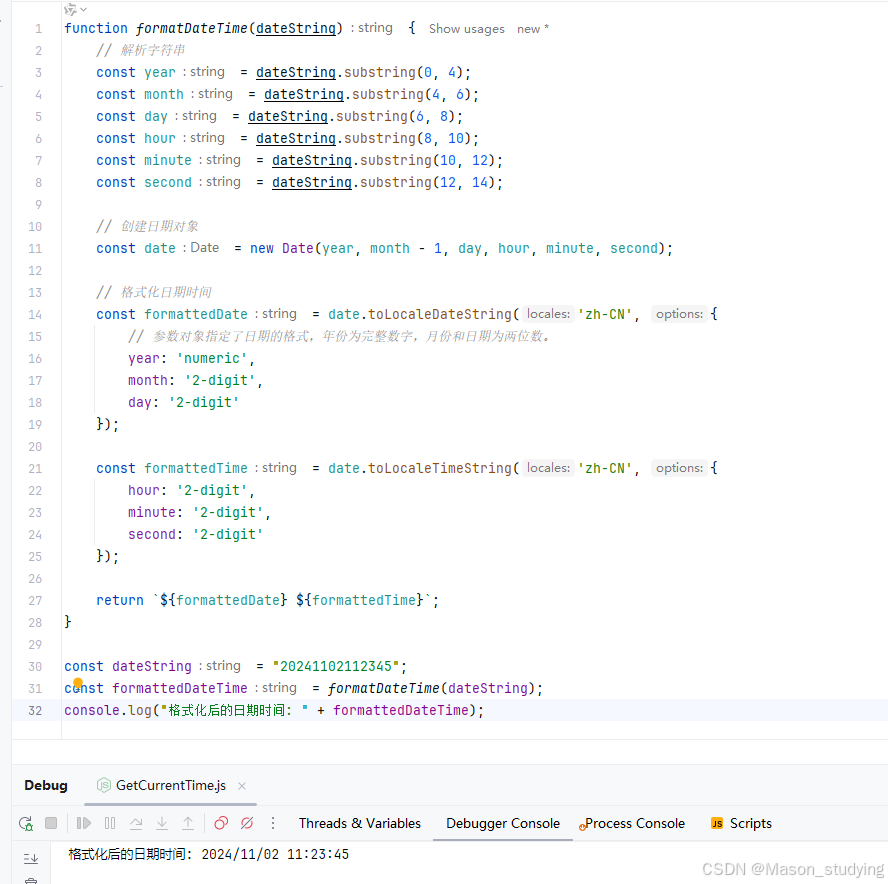Screen dimensions: 888x884
Task: Open the Scripts tab
Action: 741,823
